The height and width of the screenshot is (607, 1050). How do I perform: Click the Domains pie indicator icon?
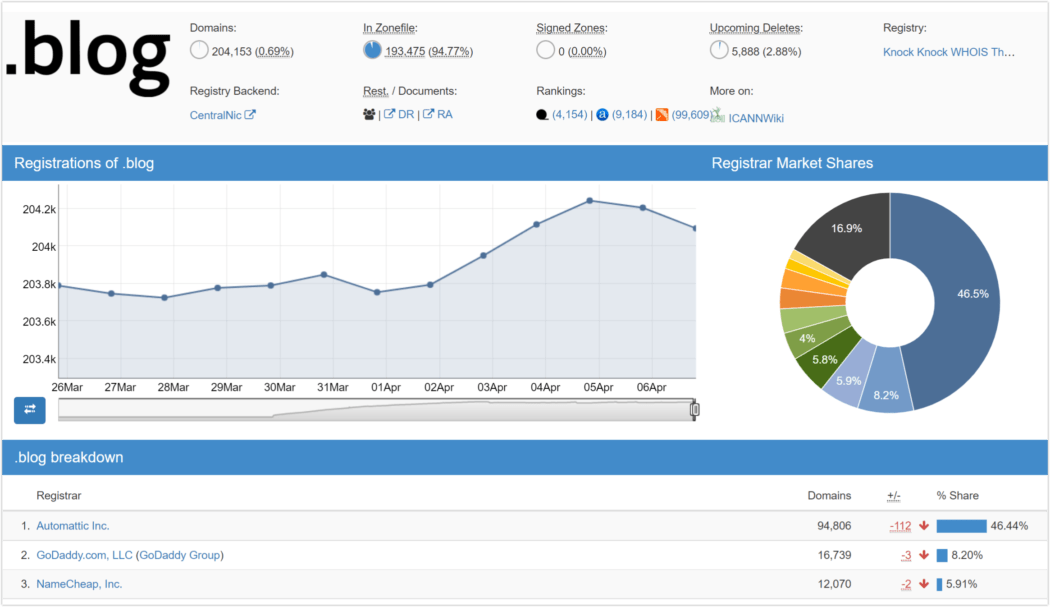pyautogui.click(x=199, y=50)
